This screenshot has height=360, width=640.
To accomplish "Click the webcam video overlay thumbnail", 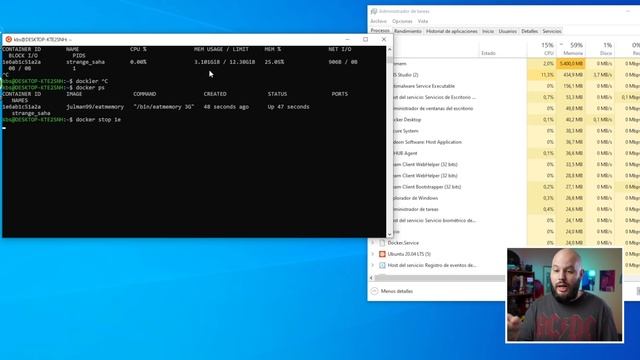I will coord(564,295).
